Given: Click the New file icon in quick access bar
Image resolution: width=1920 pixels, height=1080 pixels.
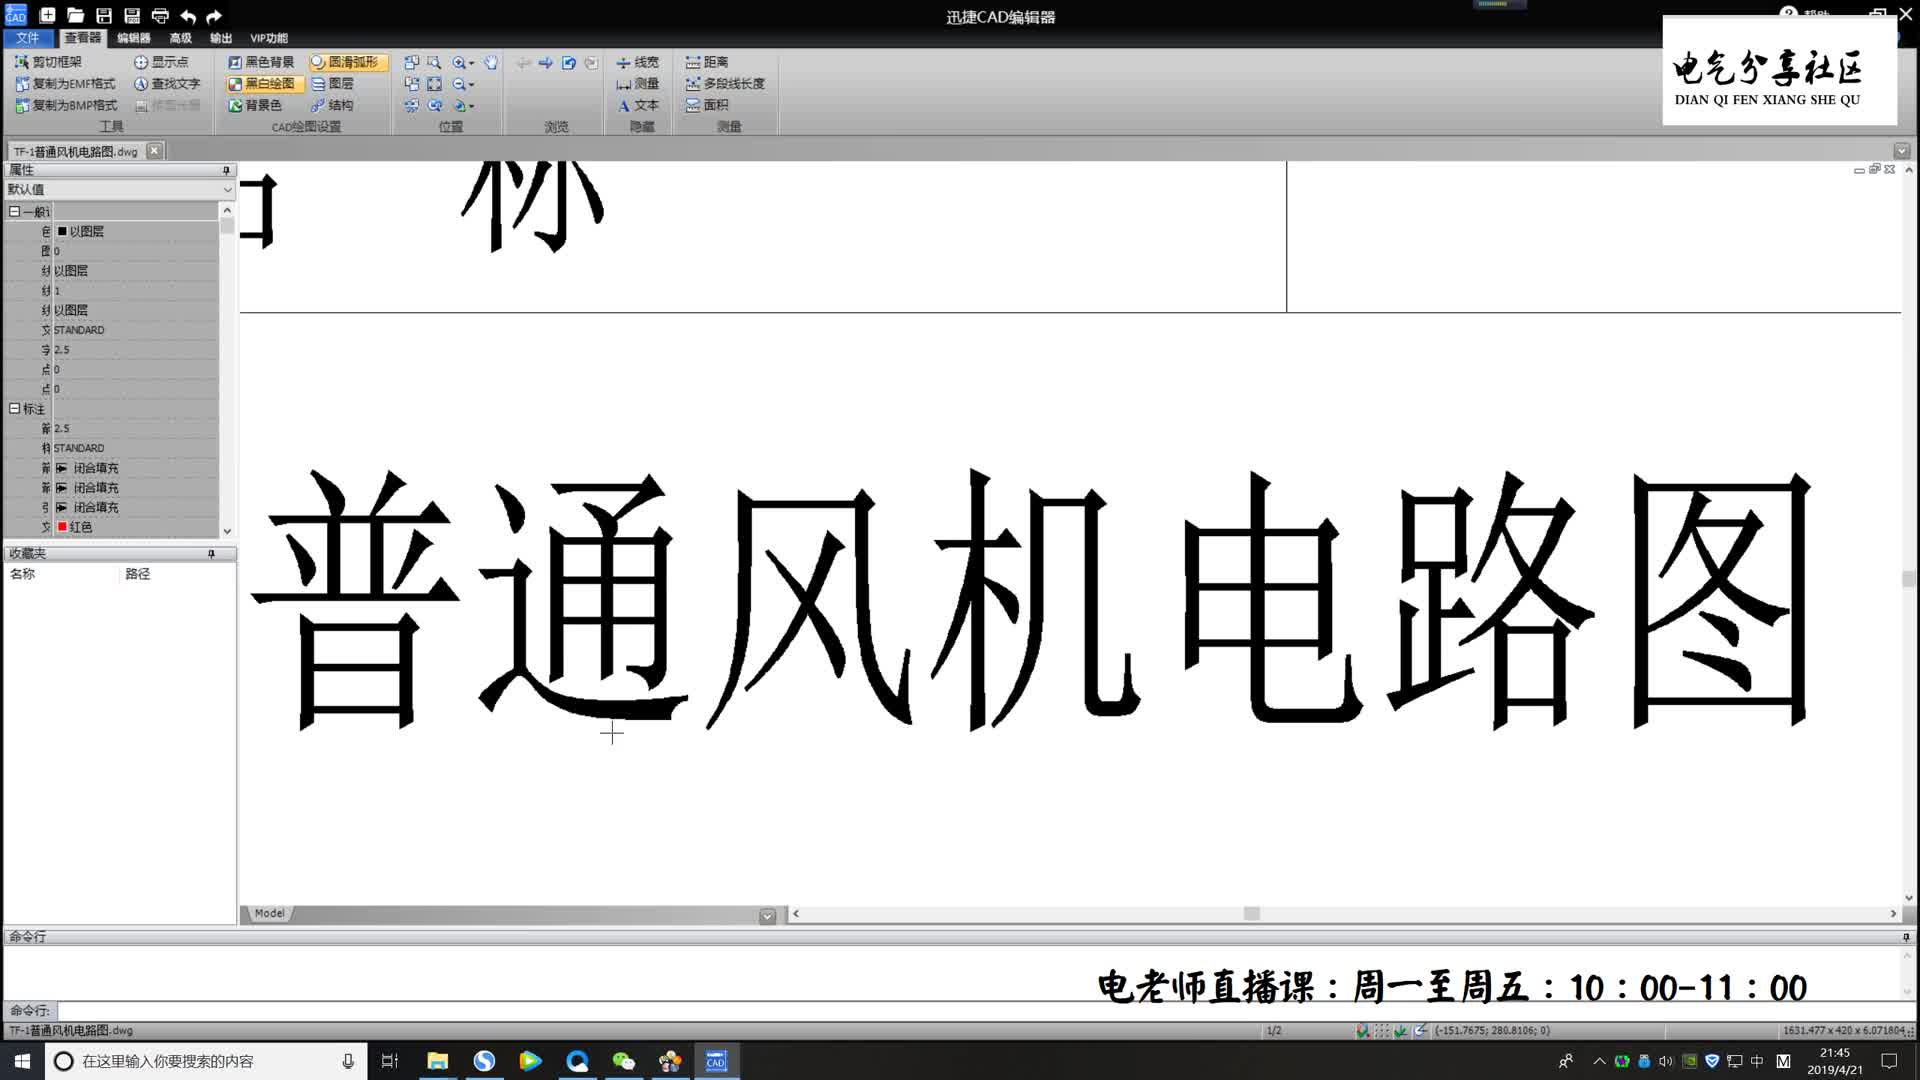Looking at the screenshot, I should pos(47,16).
